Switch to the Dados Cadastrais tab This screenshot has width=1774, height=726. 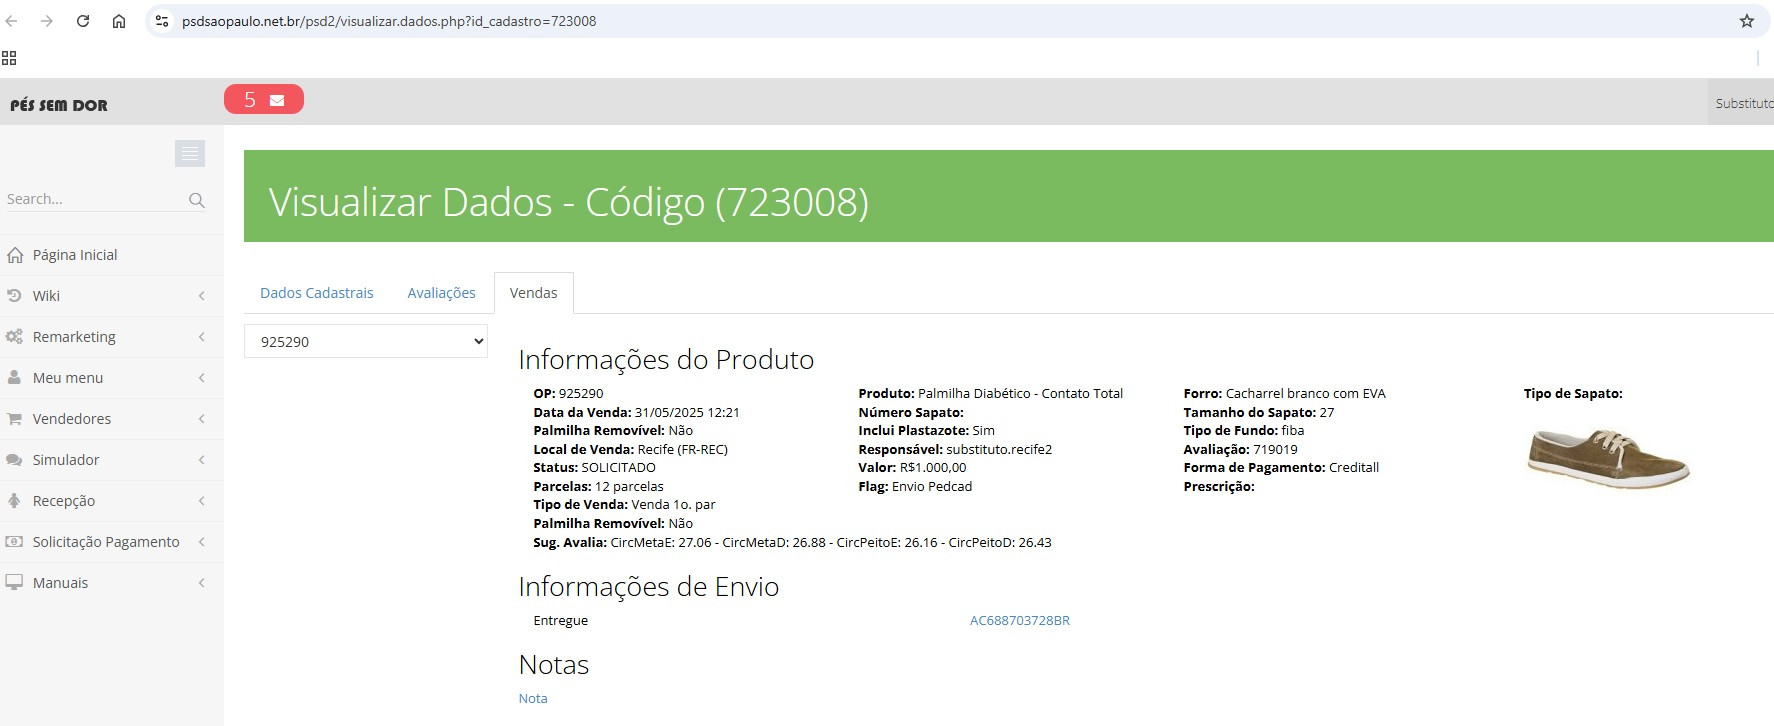click(x=317, y=293)
